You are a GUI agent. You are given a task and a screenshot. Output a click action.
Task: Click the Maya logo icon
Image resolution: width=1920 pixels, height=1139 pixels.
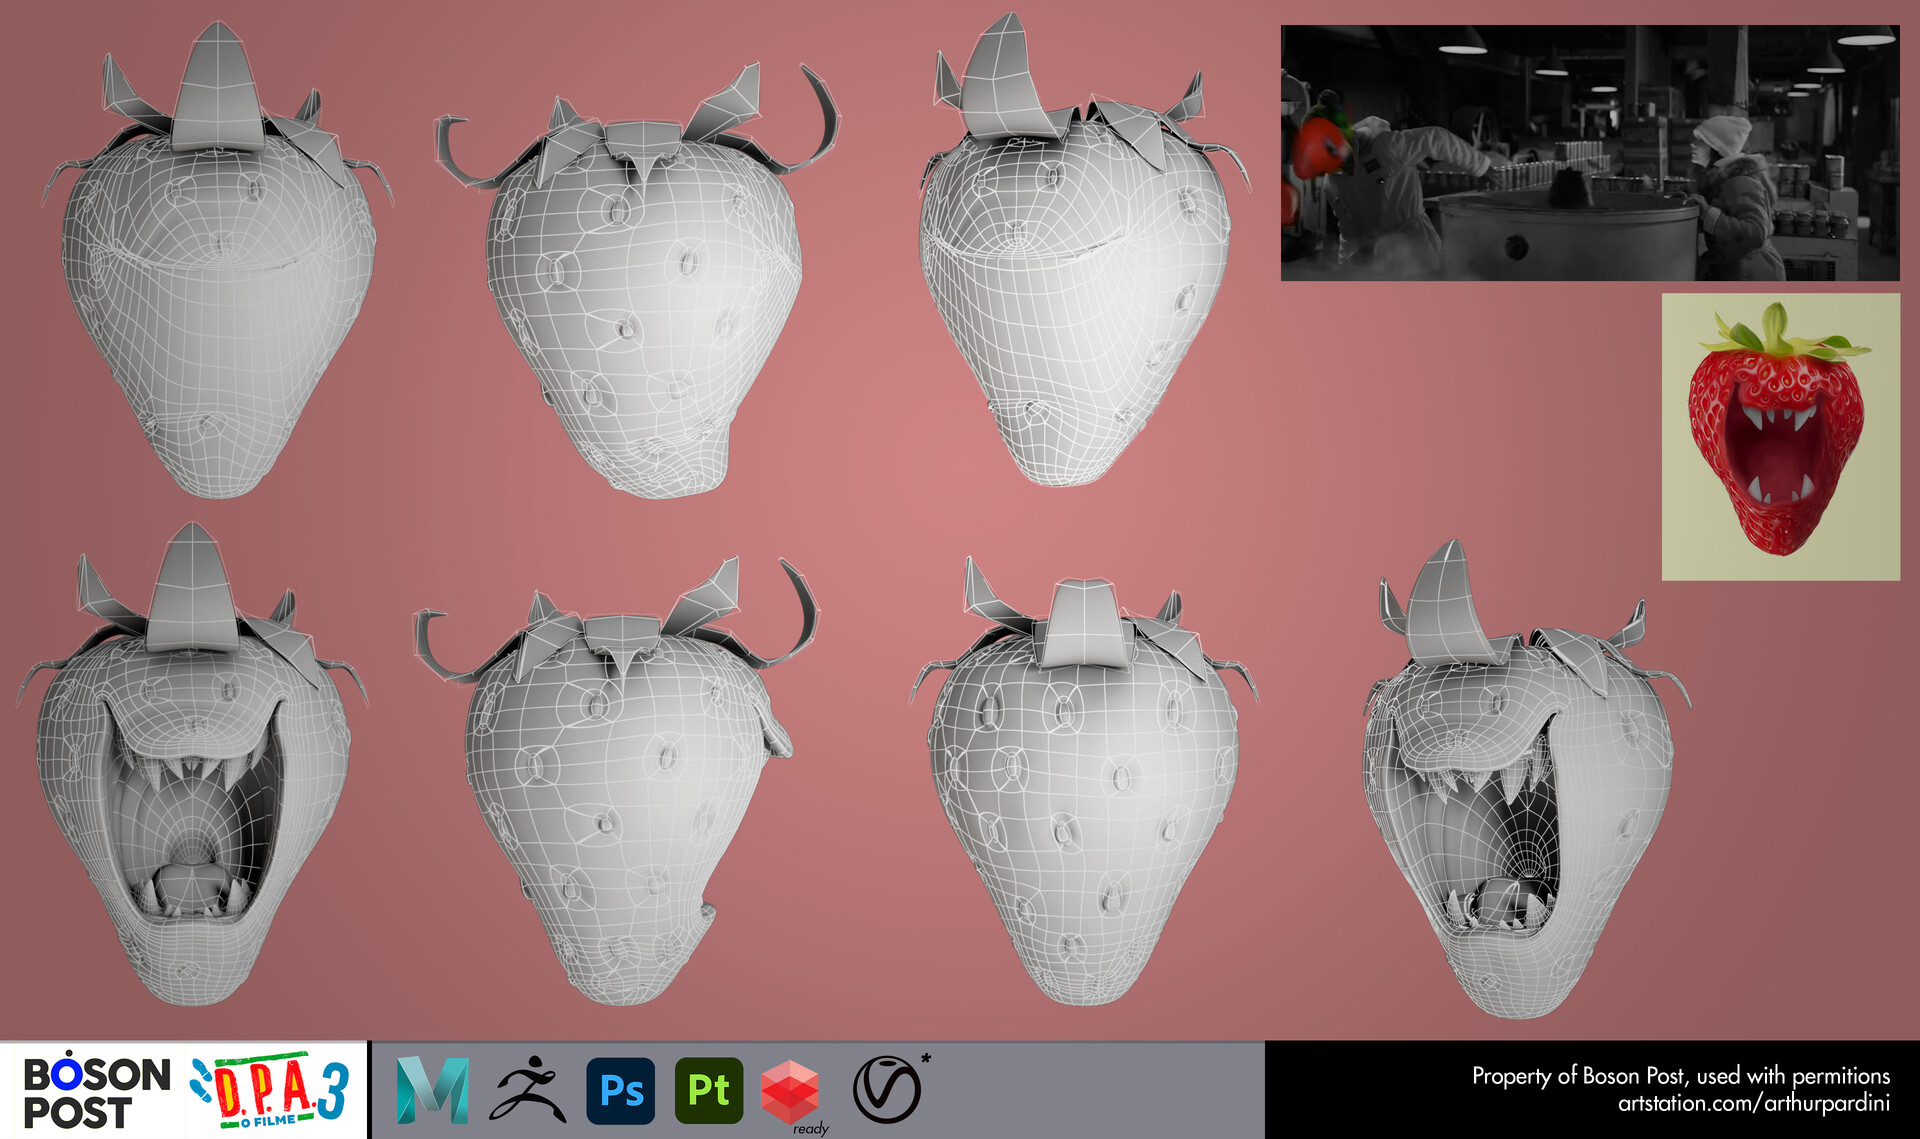(432, 1090)
